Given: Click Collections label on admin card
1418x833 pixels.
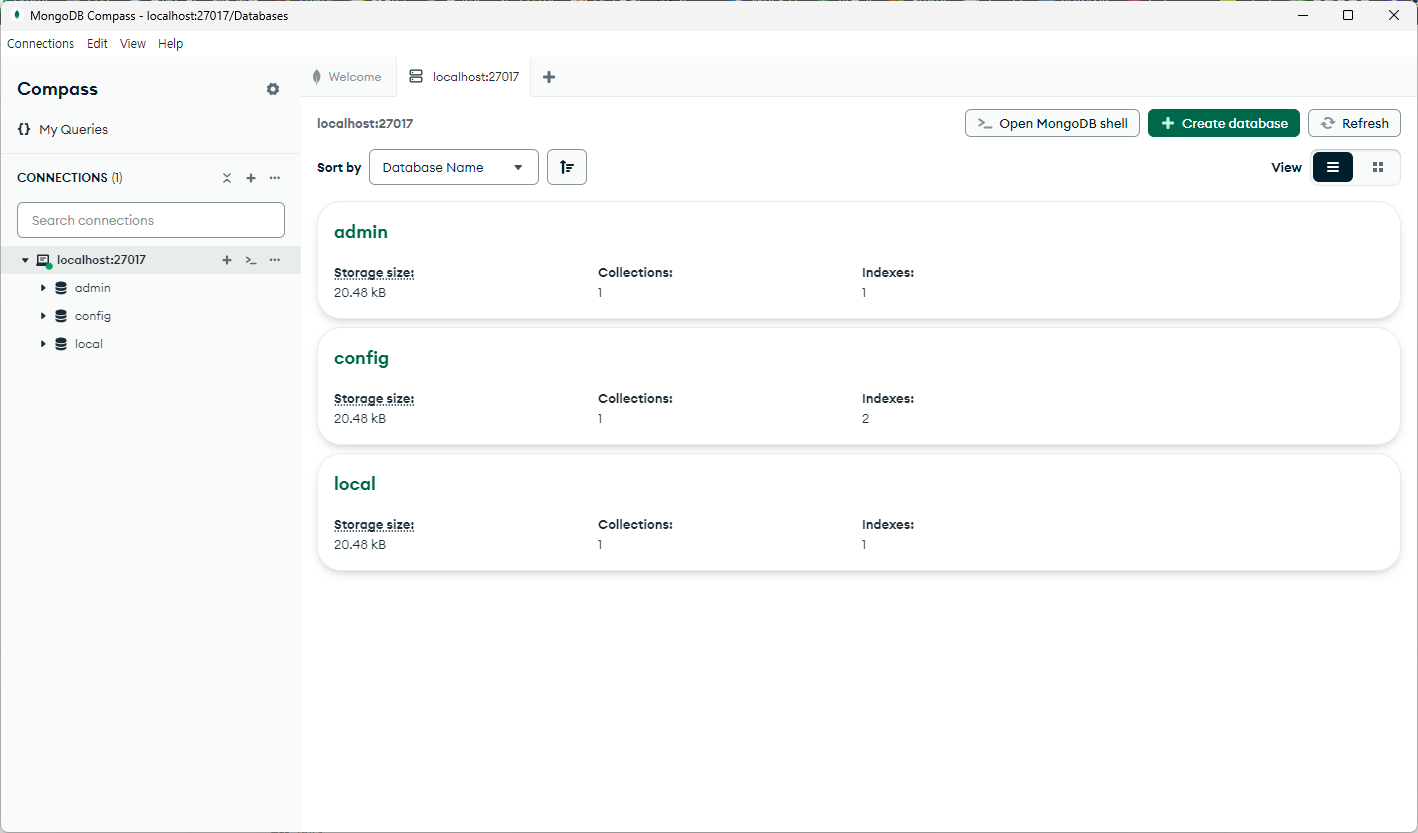Looking at the screenshot, I should click(x=635, y=273).
